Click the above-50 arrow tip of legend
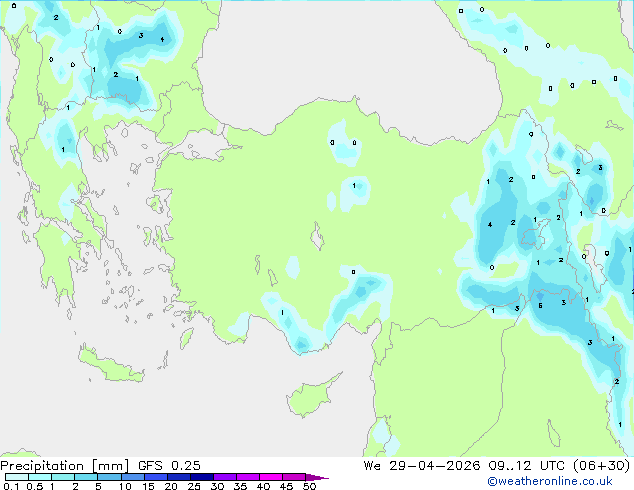The image size is (634, 490). click(x=317, y=477)
